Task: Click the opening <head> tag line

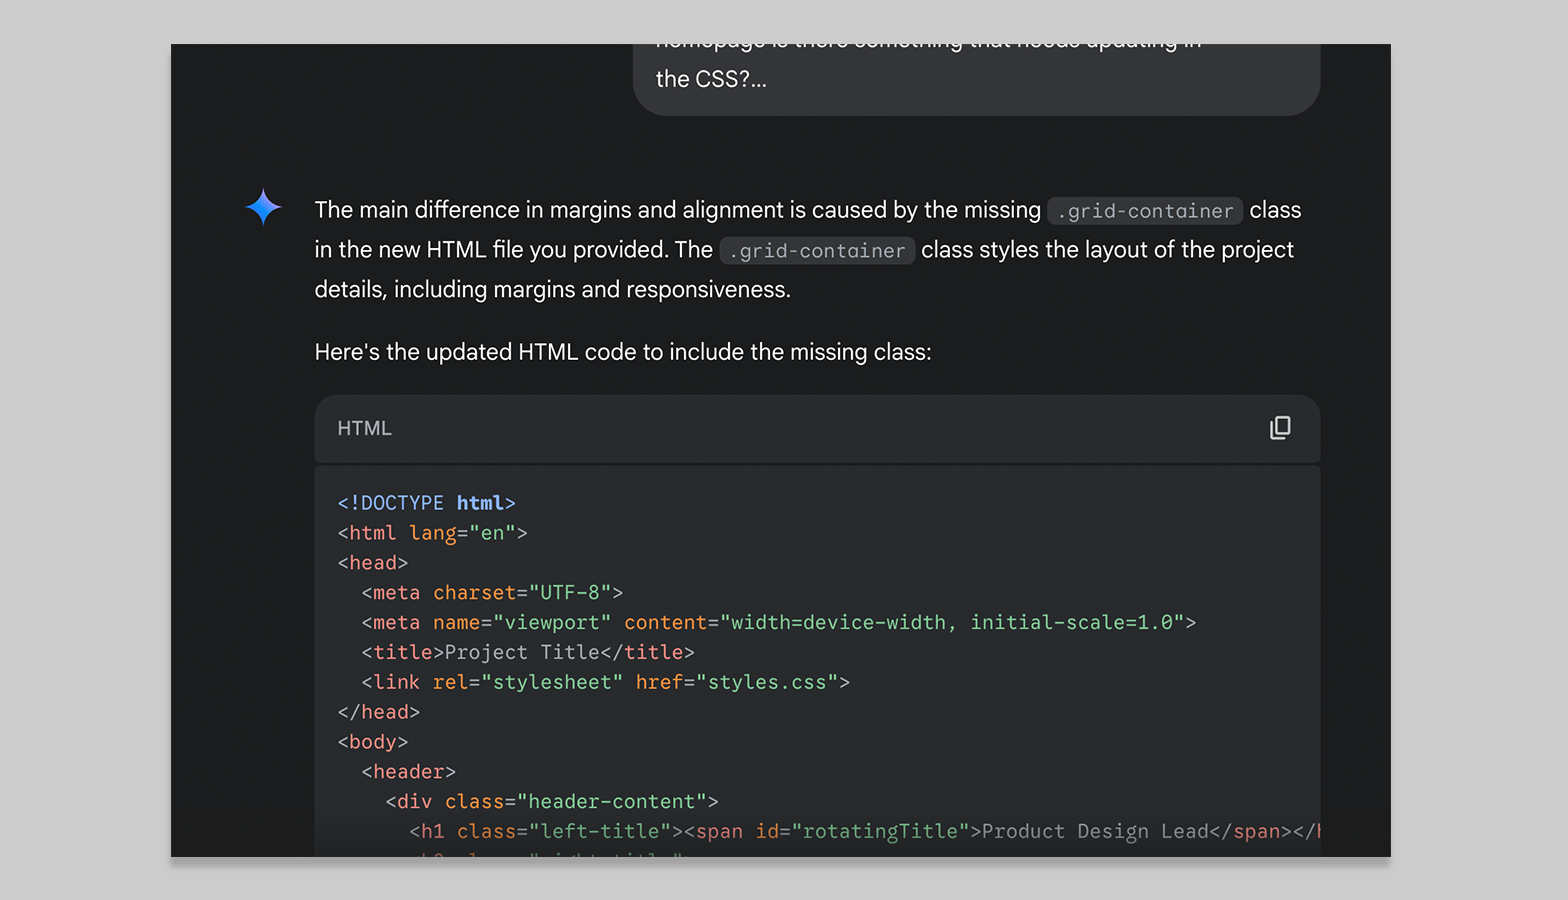Action: 373,563
